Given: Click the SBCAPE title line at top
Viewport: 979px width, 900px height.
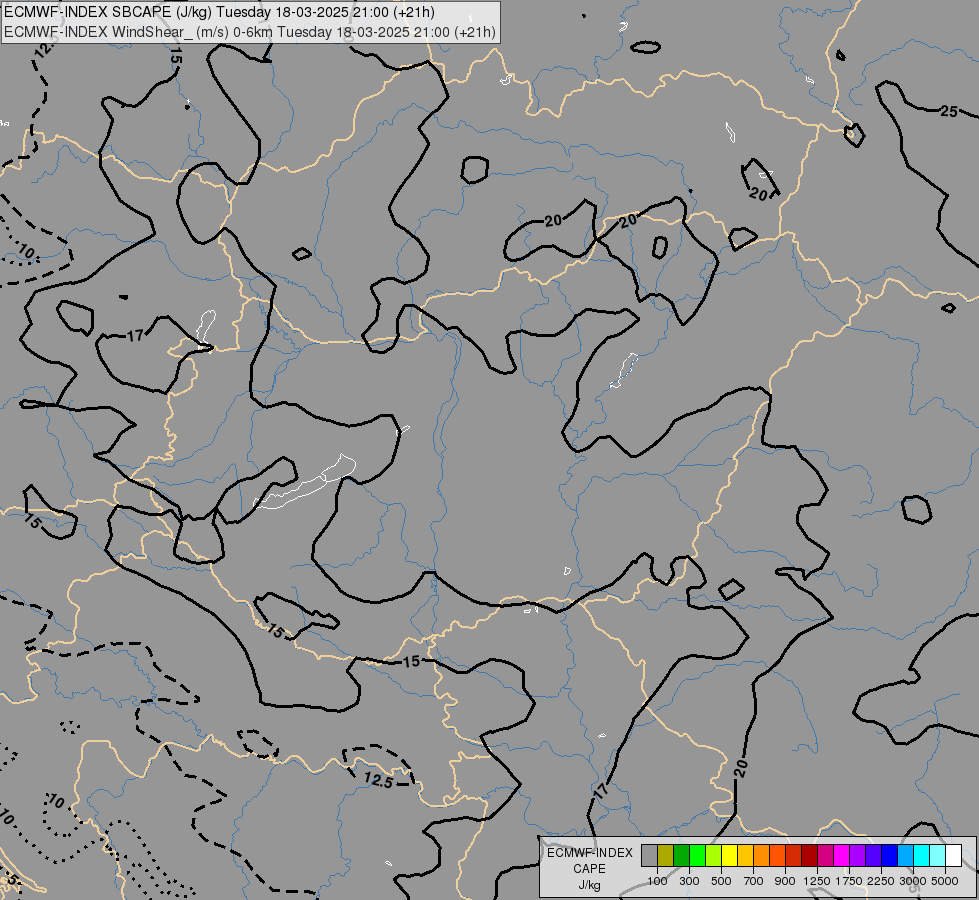Looking at the screenshot, I should tap(220, 12).
